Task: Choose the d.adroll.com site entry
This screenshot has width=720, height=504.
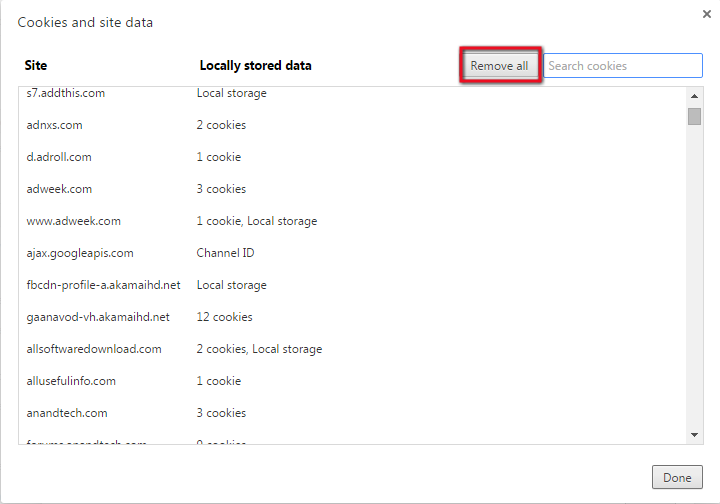Action: point(59,157)
